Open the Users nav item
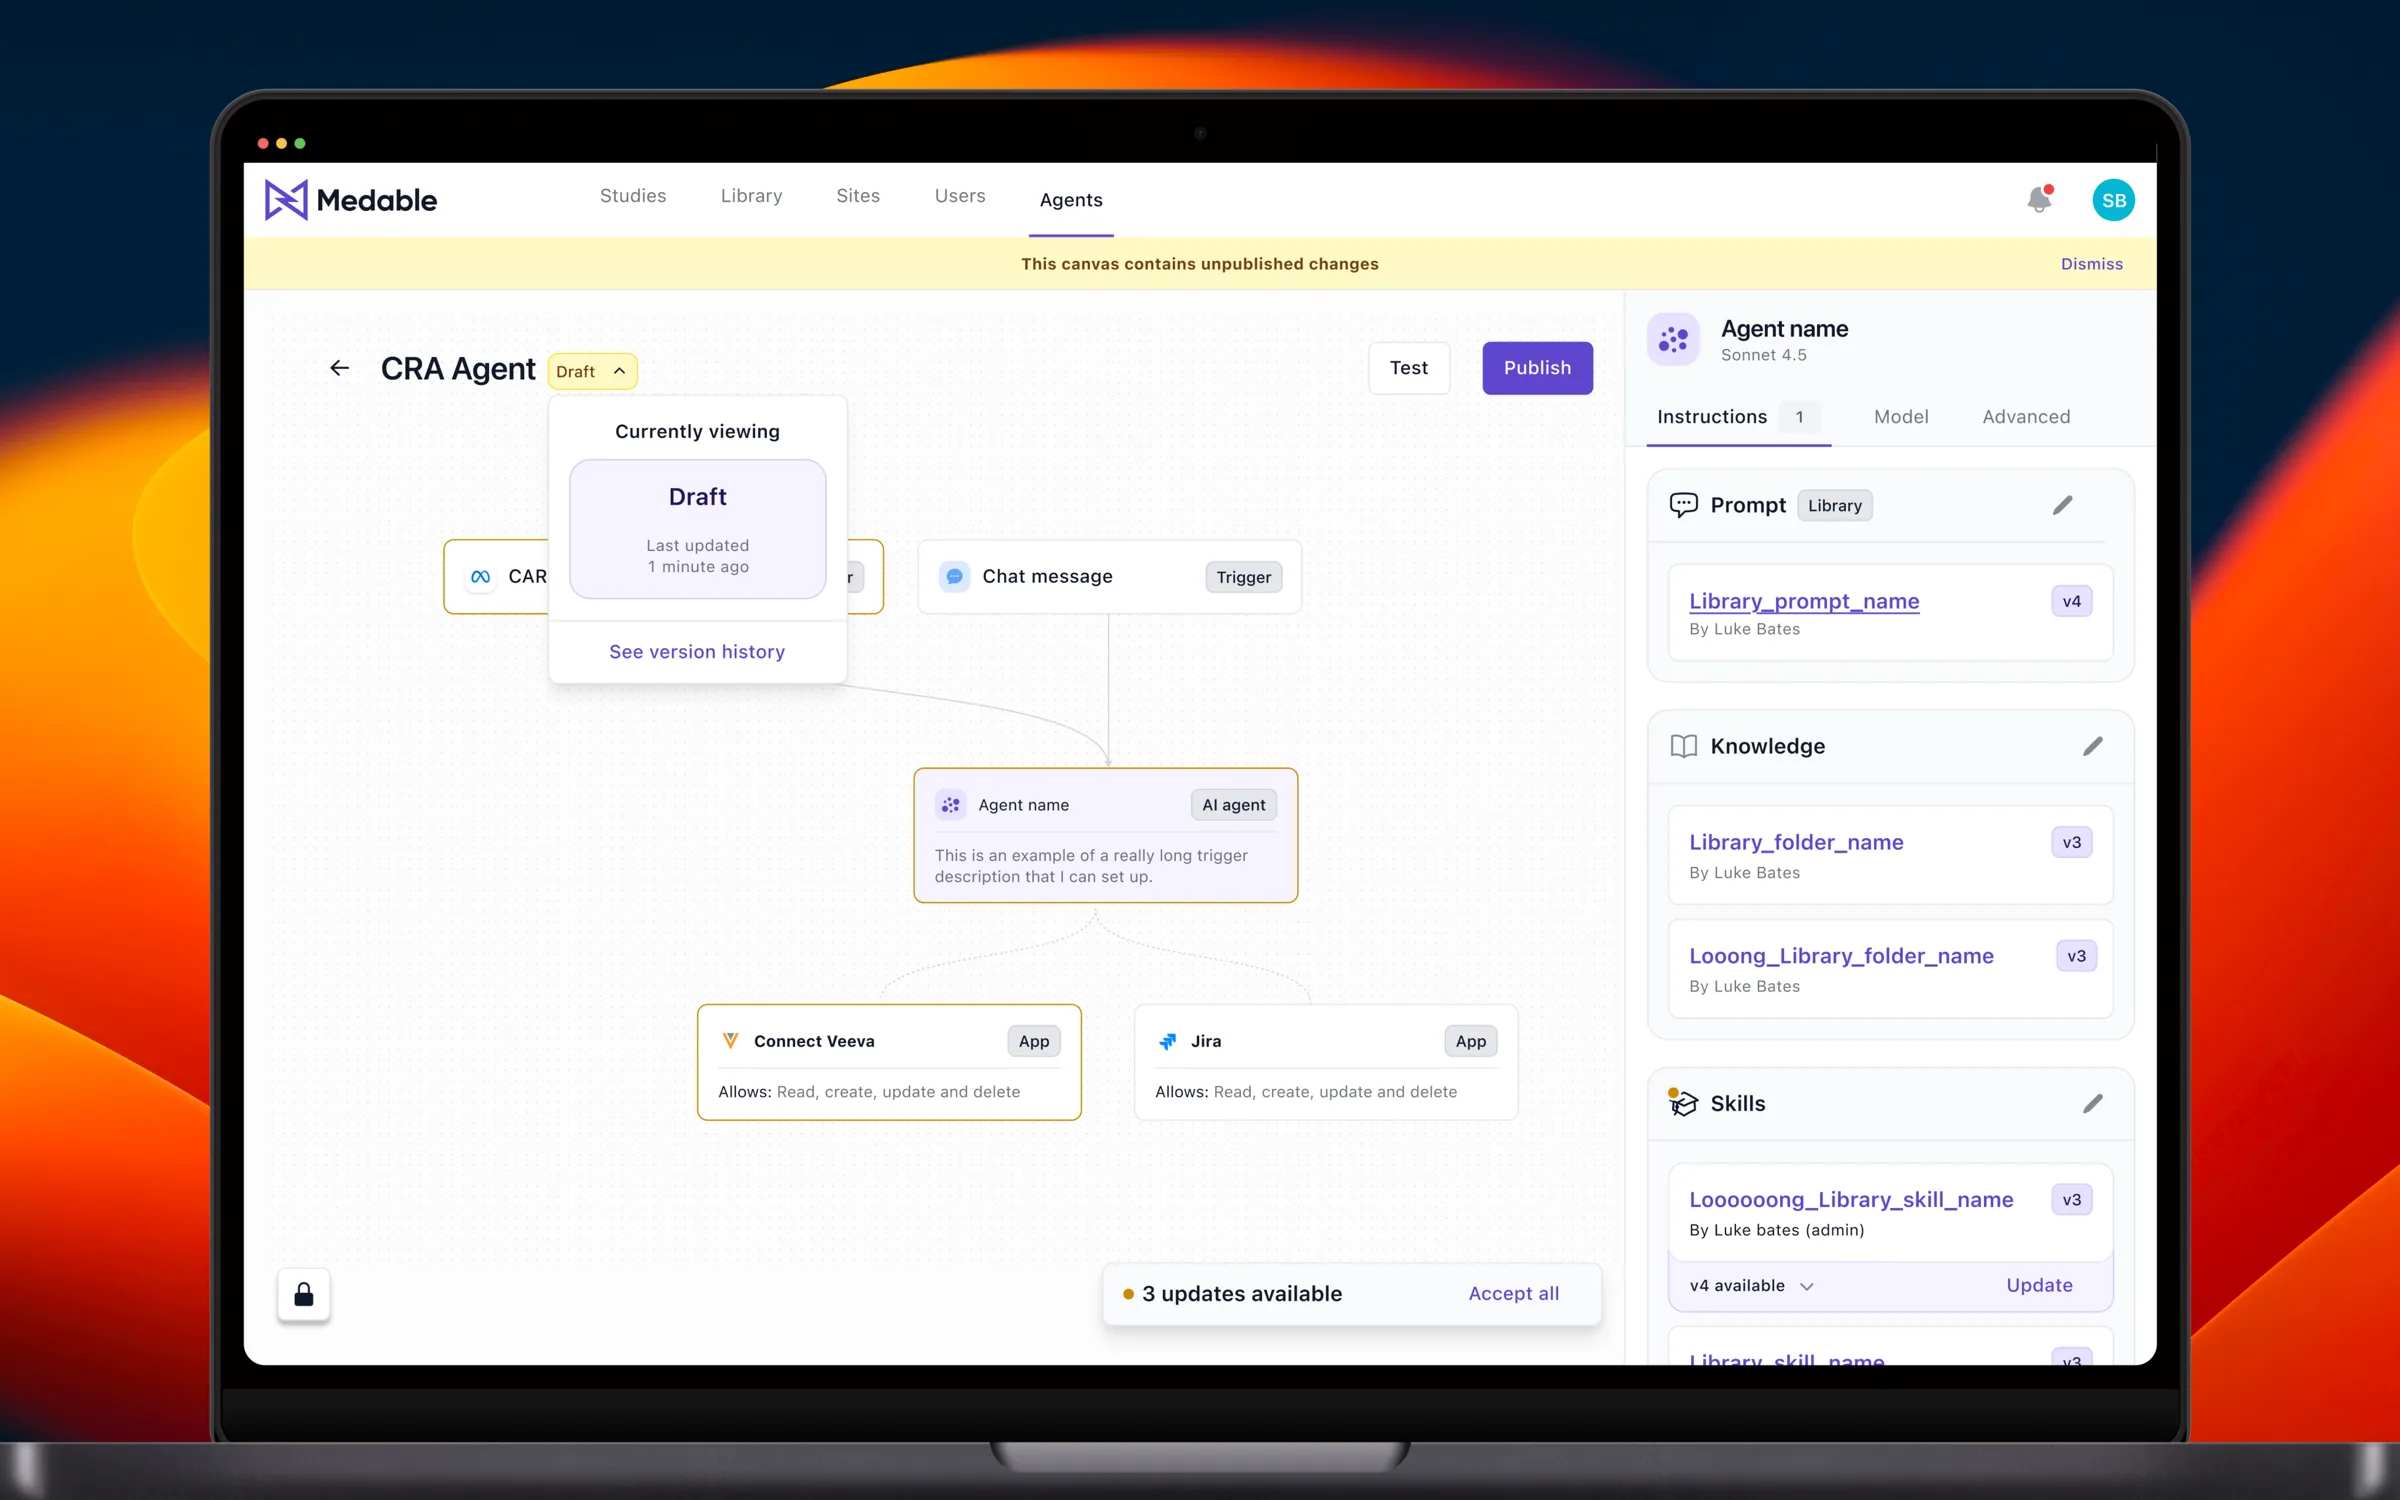Viewport: 2400px width, 1500px height. pyautogui.click(x=960, y=196)
